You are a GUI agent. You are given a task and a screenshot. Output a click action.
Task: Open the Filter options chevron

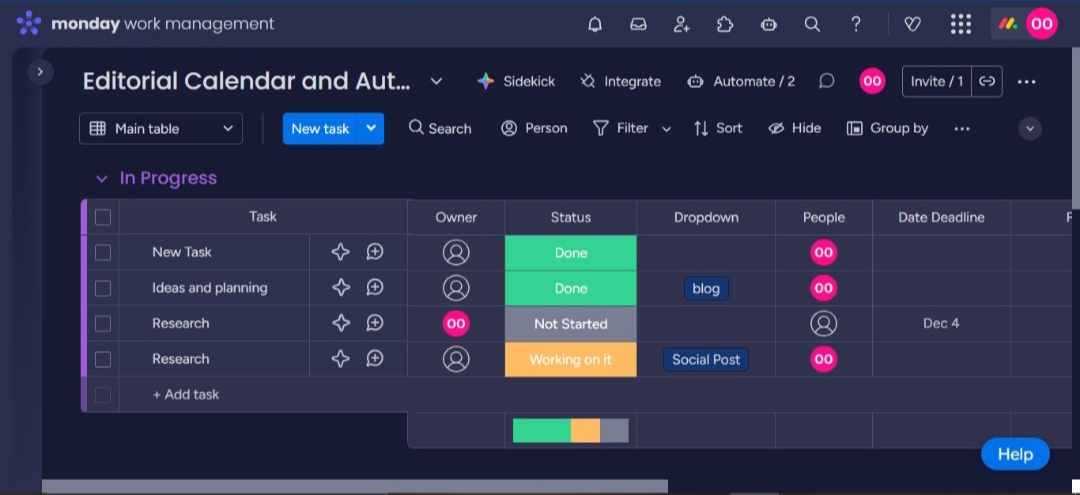[666, 129]
